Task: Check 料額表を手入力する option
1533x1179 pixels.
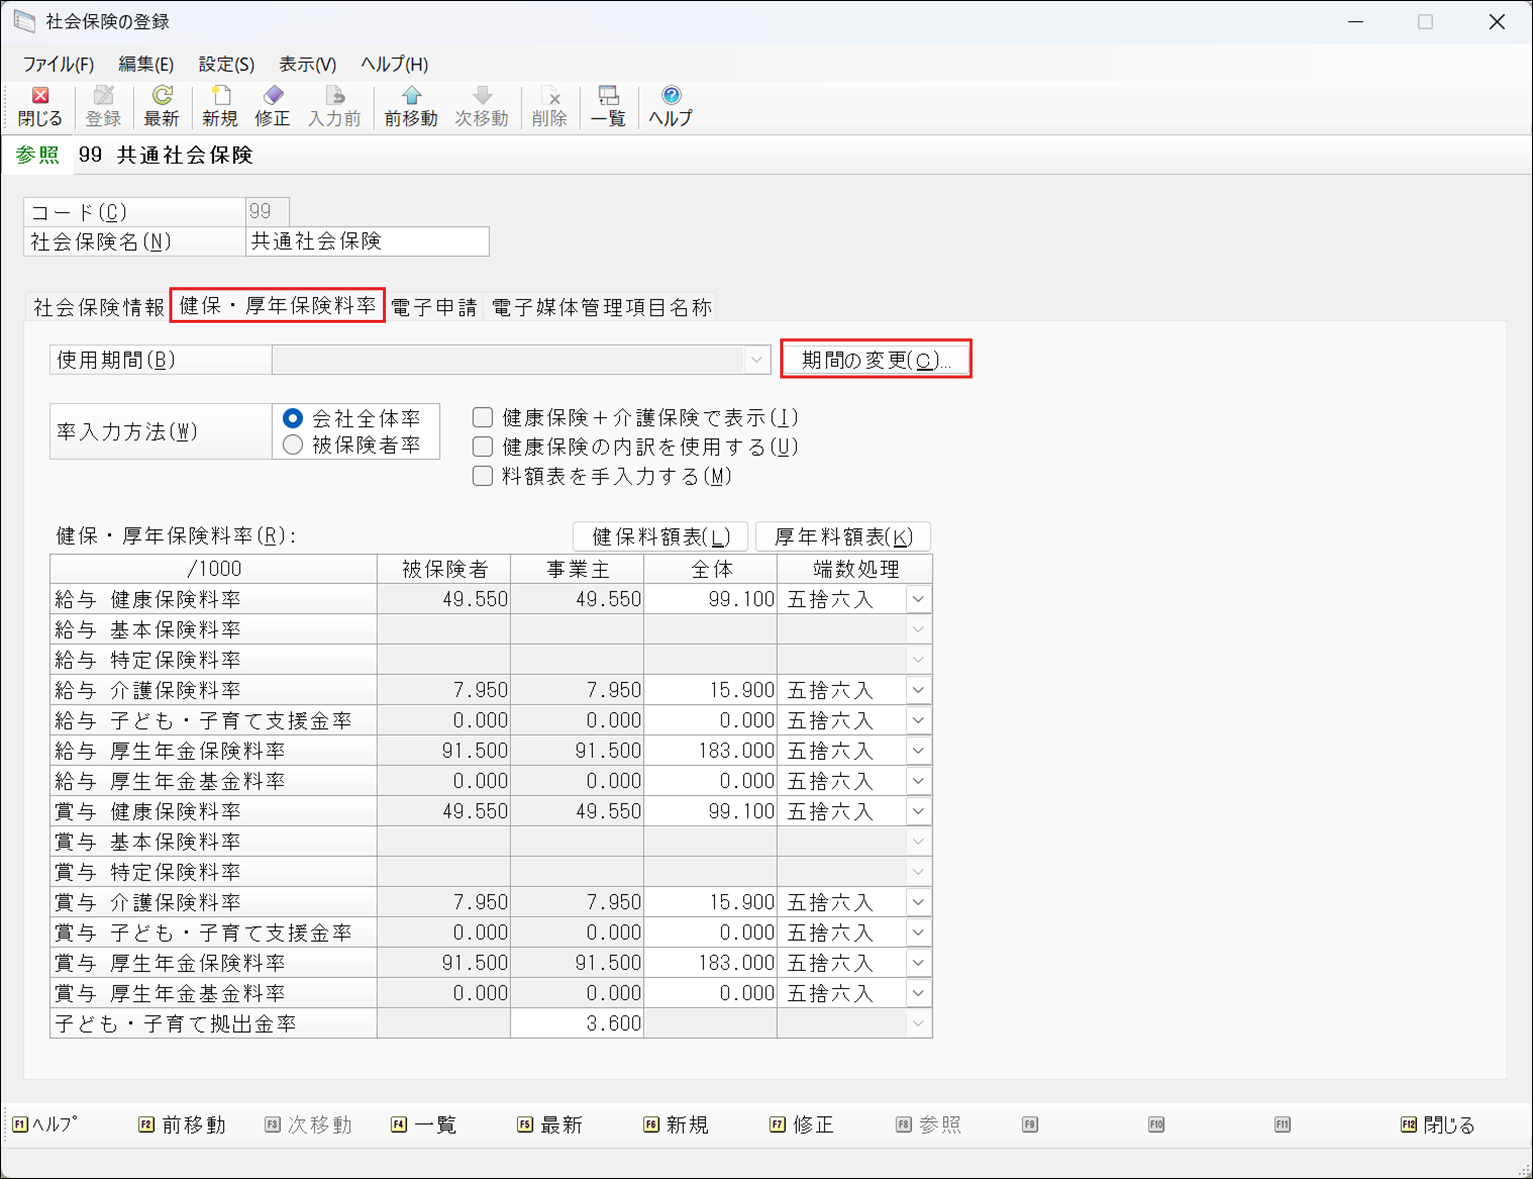Action: 483,476
